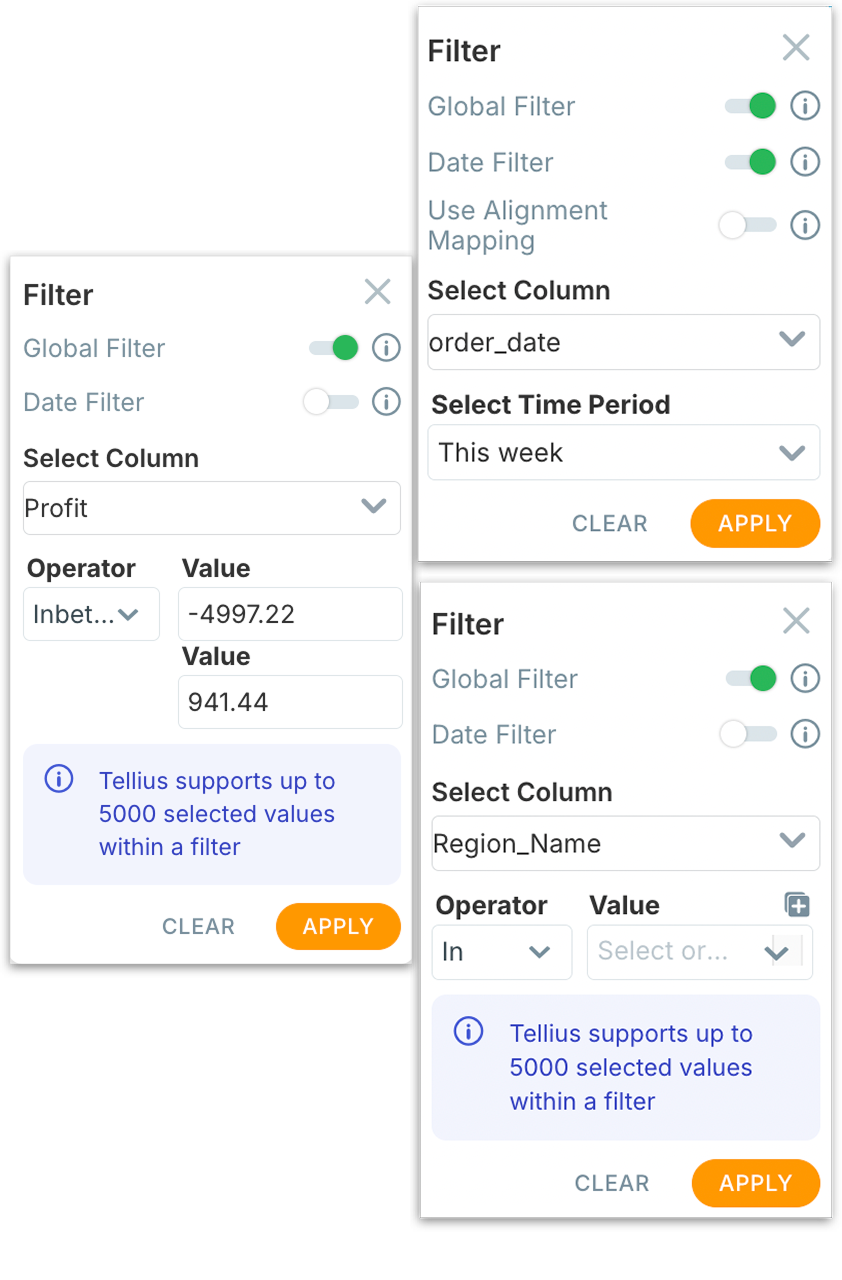The width and height of the screenshot is (842, 1280).
Task: Click info icon beside Global Filter in order_date panel
Action: click(x=805, y=106)
